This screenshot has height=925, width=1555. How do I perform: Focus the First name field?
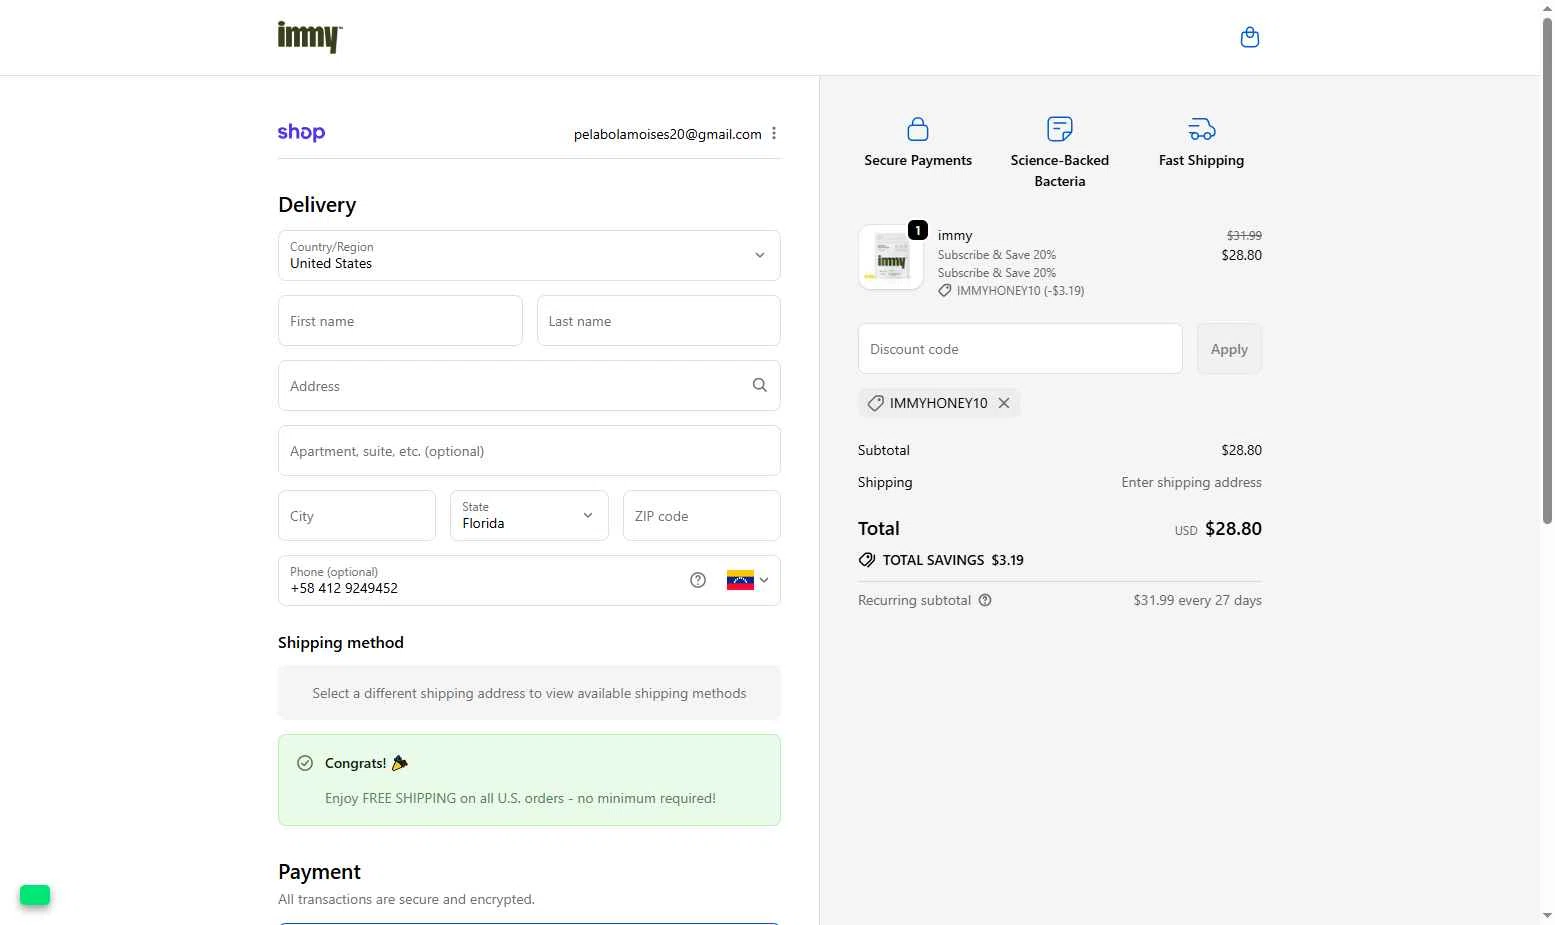coord(400,320)
